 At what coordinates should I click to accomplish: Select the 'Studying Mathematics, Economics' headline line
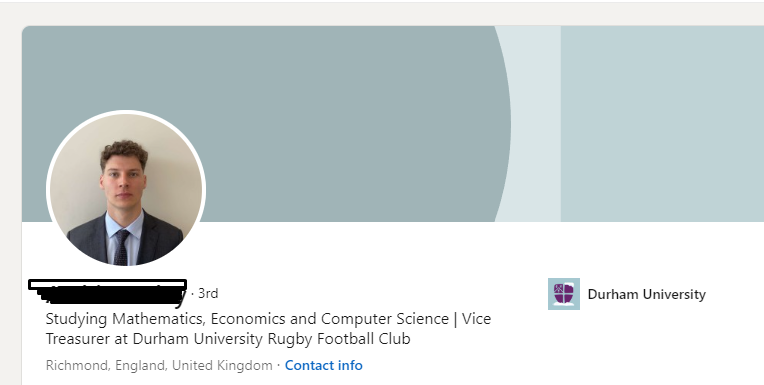pos(268,319)
